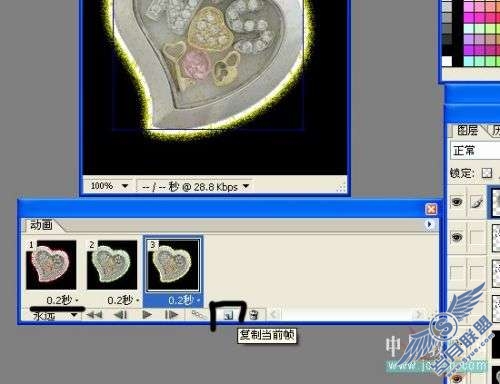Screen dimensions: 500x384
Task: Switch to the 动画 tab
Action: click(x=41, y=225)
